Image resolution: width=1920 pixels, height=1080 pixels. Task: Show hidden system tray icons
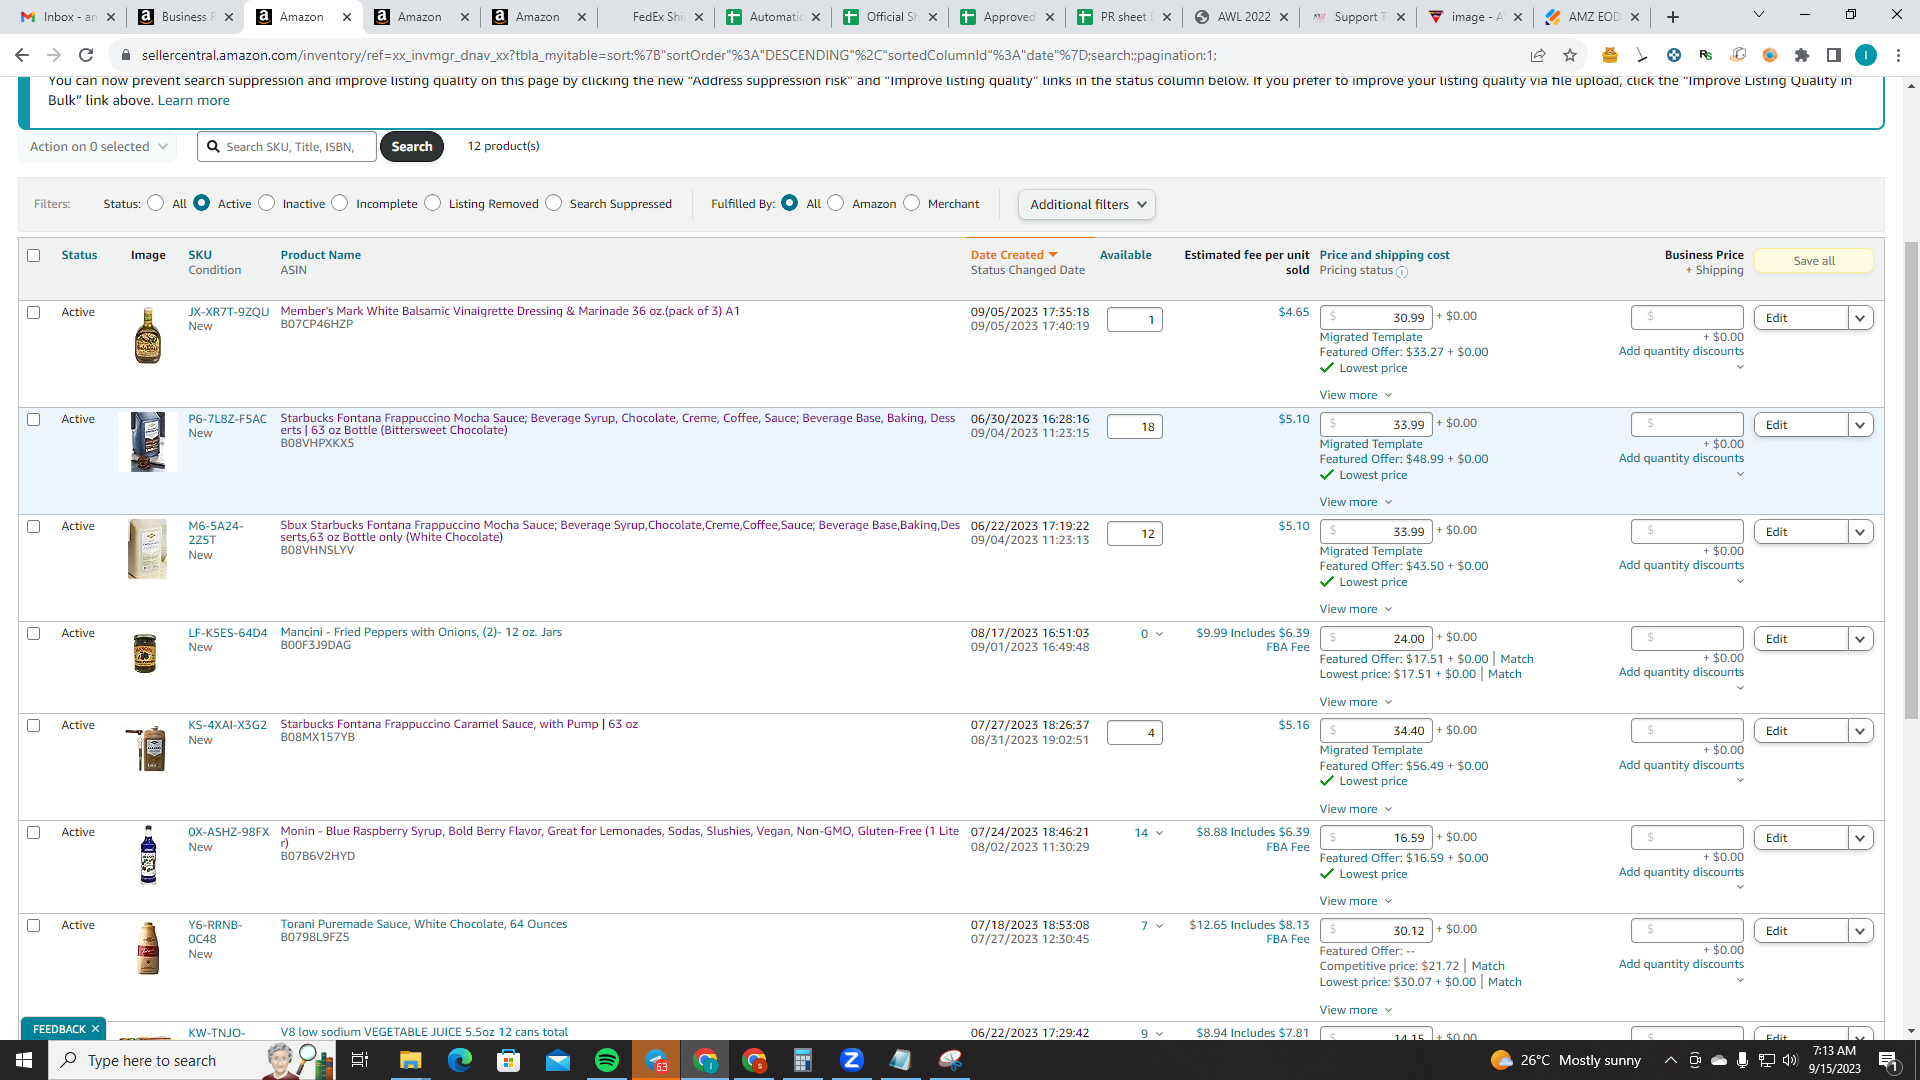pos(1670,1060)
